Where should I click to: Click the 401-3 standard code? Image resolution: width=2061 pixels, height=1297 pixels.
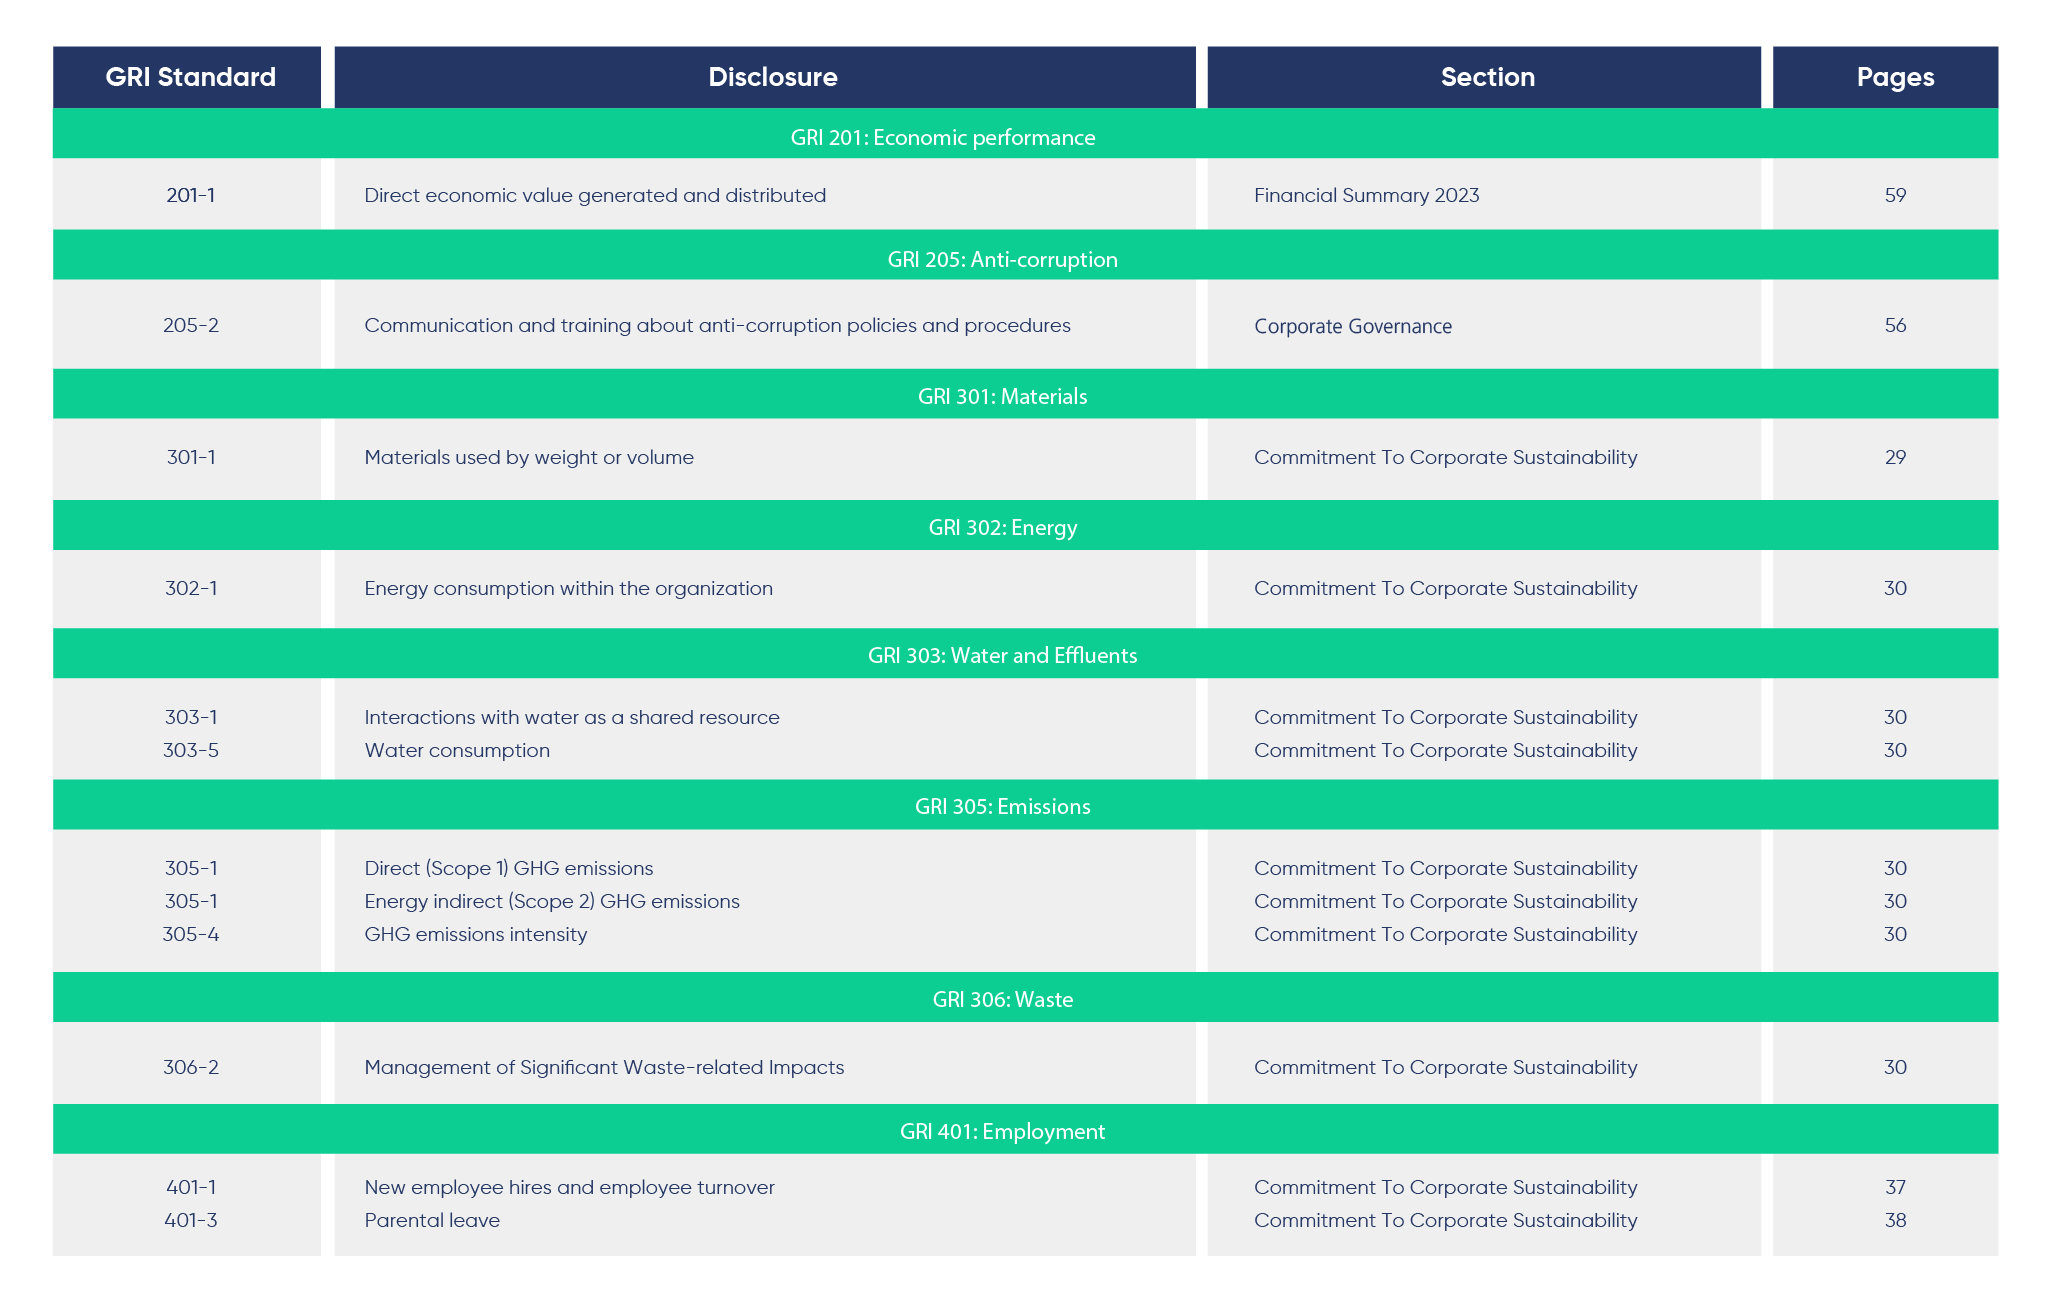(x=191, y=1220)
